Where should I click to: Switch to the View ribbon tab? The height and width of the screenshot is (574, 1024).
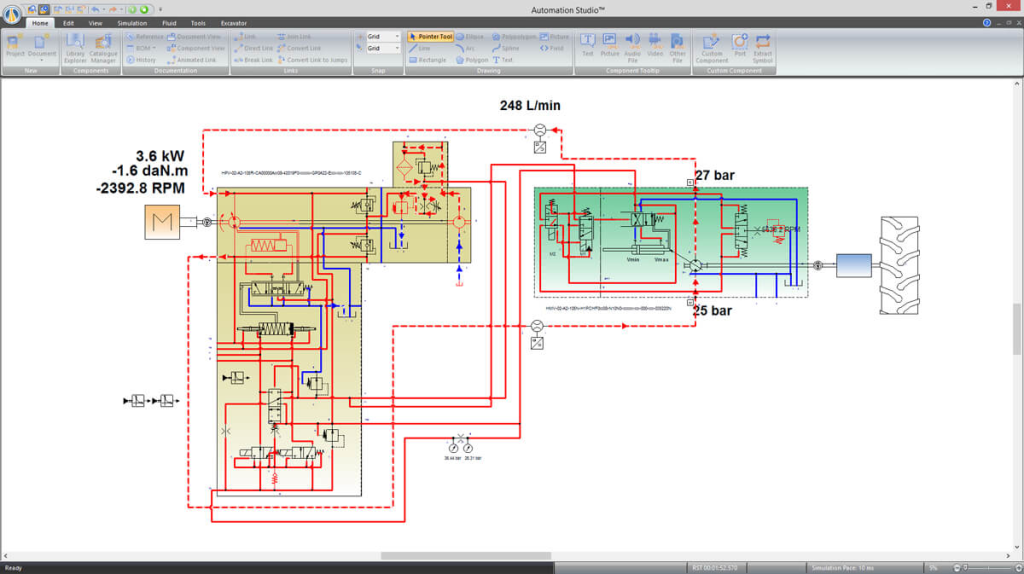[x=95, y=23]
